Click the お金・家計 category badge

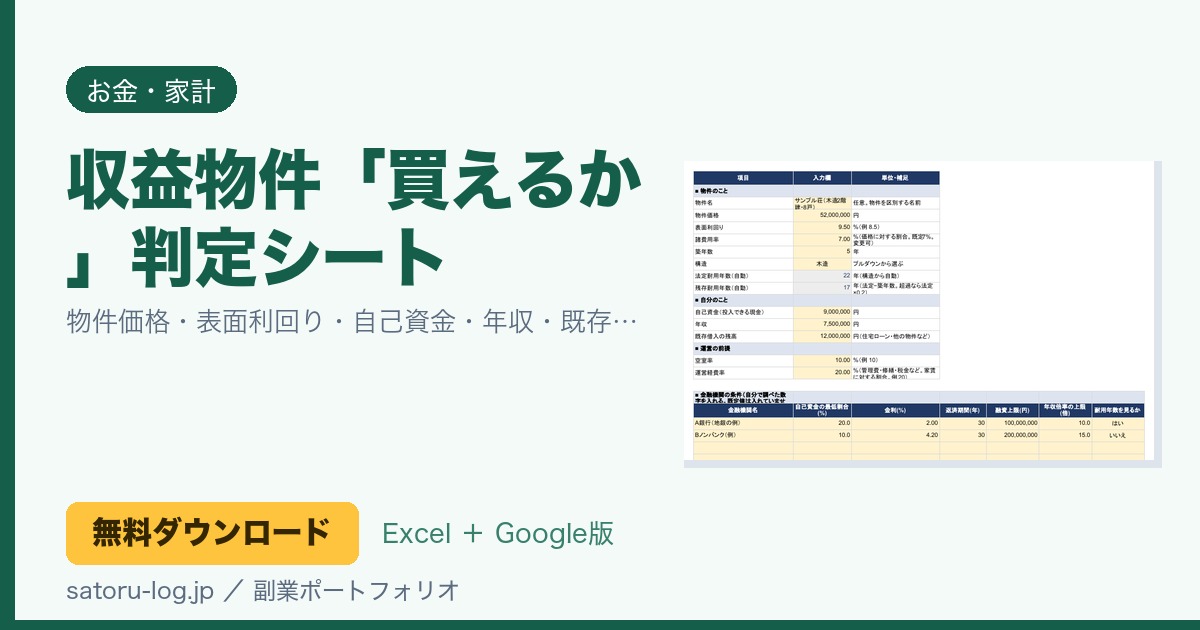(x=151, y=90)
